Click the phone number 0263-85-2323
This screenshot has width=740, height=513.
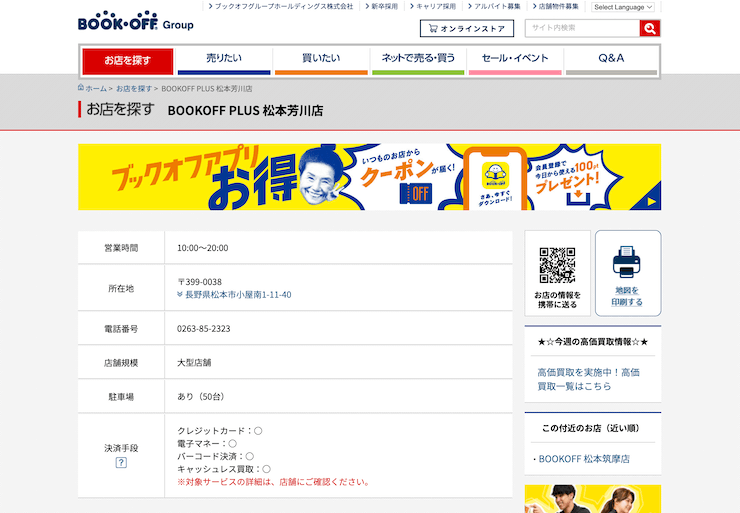[x=203, y=328]
